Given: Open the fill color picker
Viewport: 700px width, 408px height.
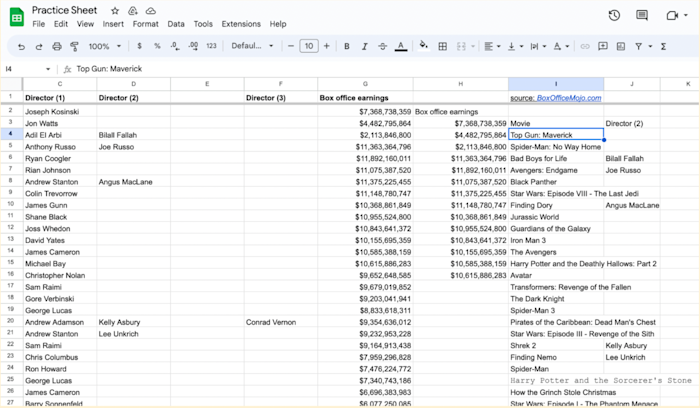Looking at the screenshot, I should click(424, 46).
